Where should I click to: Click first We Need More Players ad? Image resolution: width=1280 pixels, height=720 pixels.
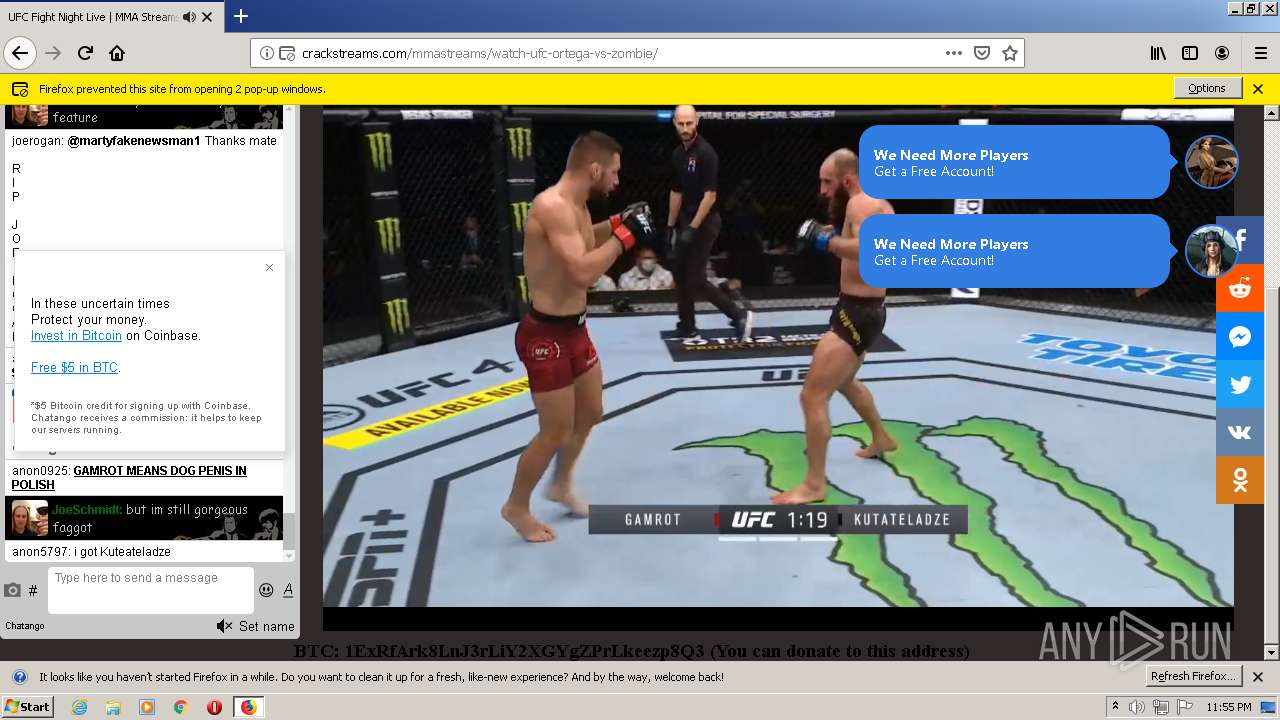click(1015, 162)
